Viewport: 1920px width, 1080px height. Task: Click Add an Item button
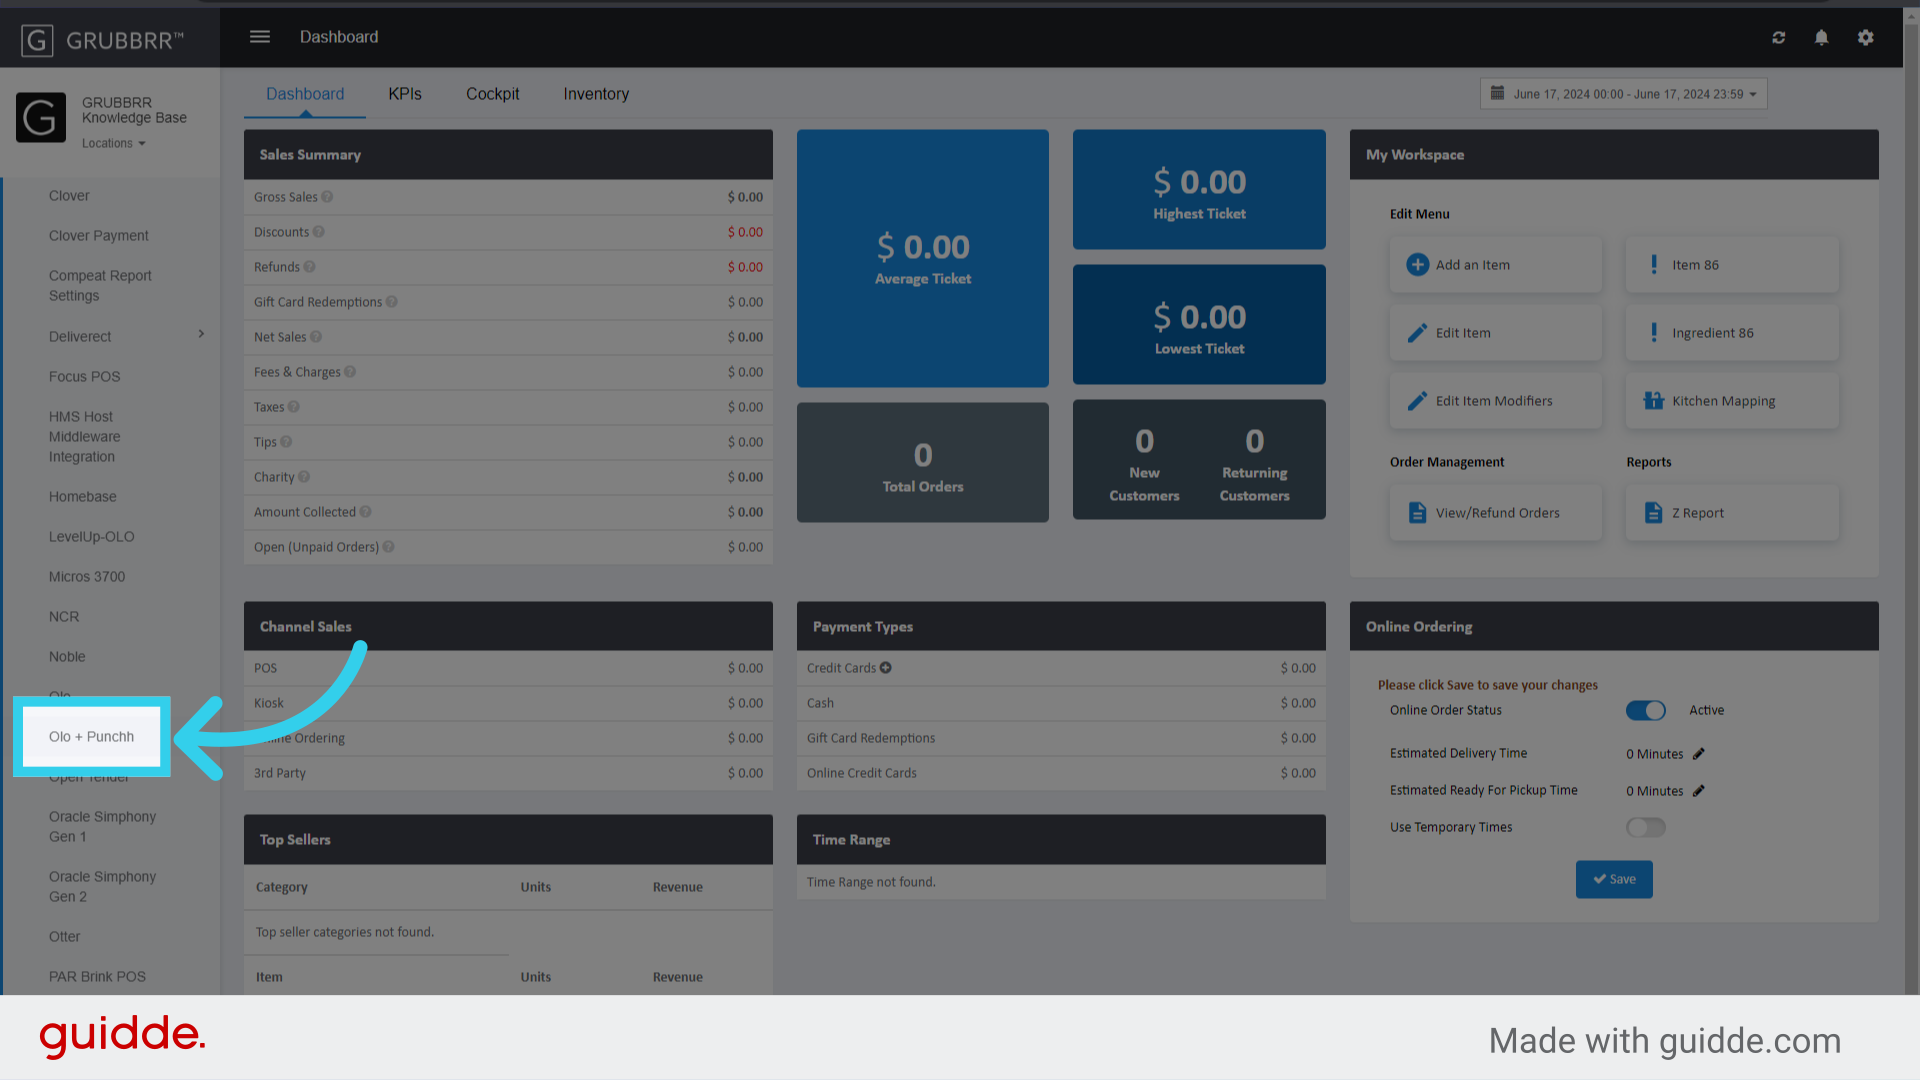tap(1495, 265)
